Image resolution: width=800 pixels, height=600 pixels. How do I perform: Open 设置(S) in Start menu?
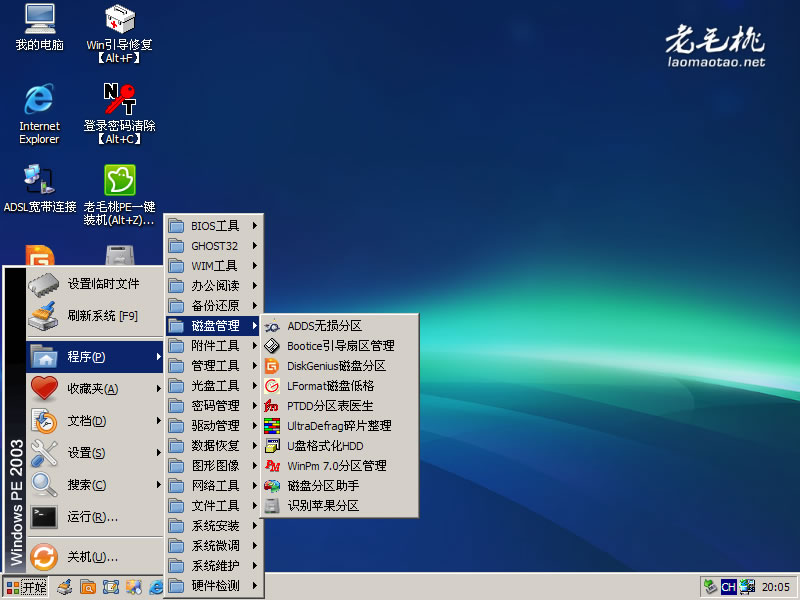95,453
